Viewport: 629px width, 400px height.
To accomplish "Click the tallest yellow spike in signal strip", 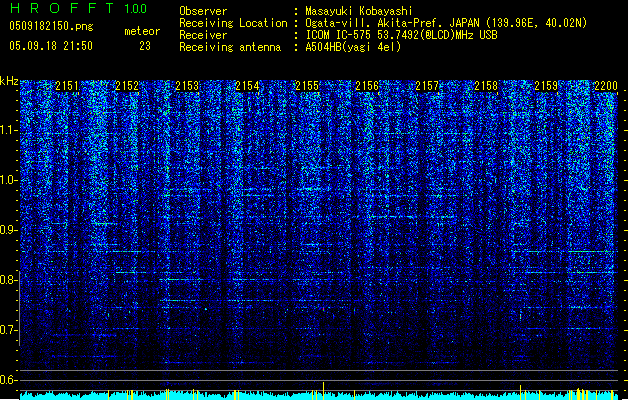I will 323,391.
